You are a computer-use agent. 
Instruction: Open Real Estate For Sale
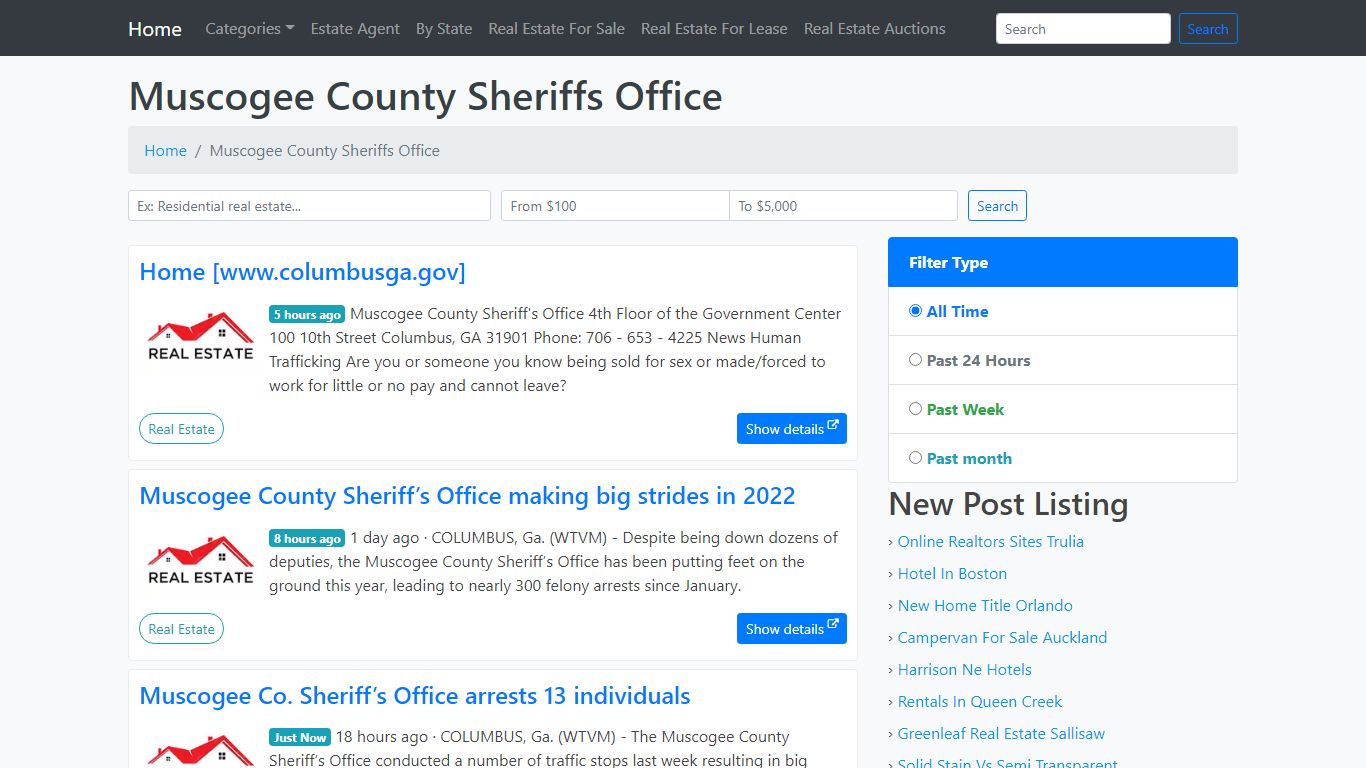pyautogui.click(x=556, y=29)
